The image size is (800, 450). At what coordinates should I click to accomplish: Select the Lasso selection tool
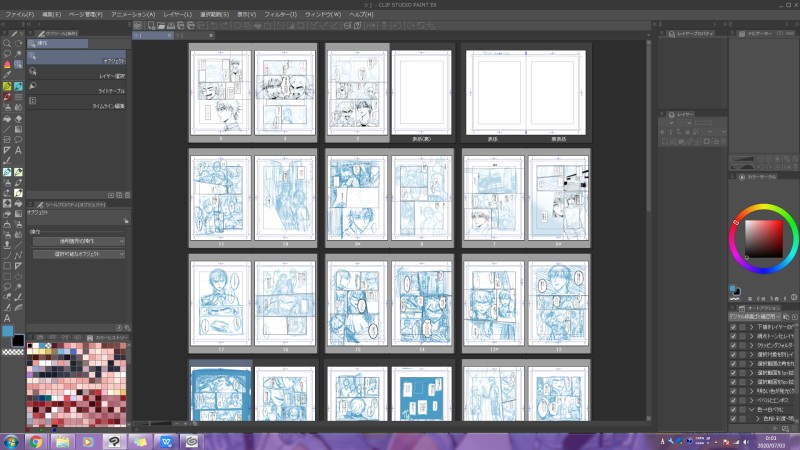[x=7, y=54]
